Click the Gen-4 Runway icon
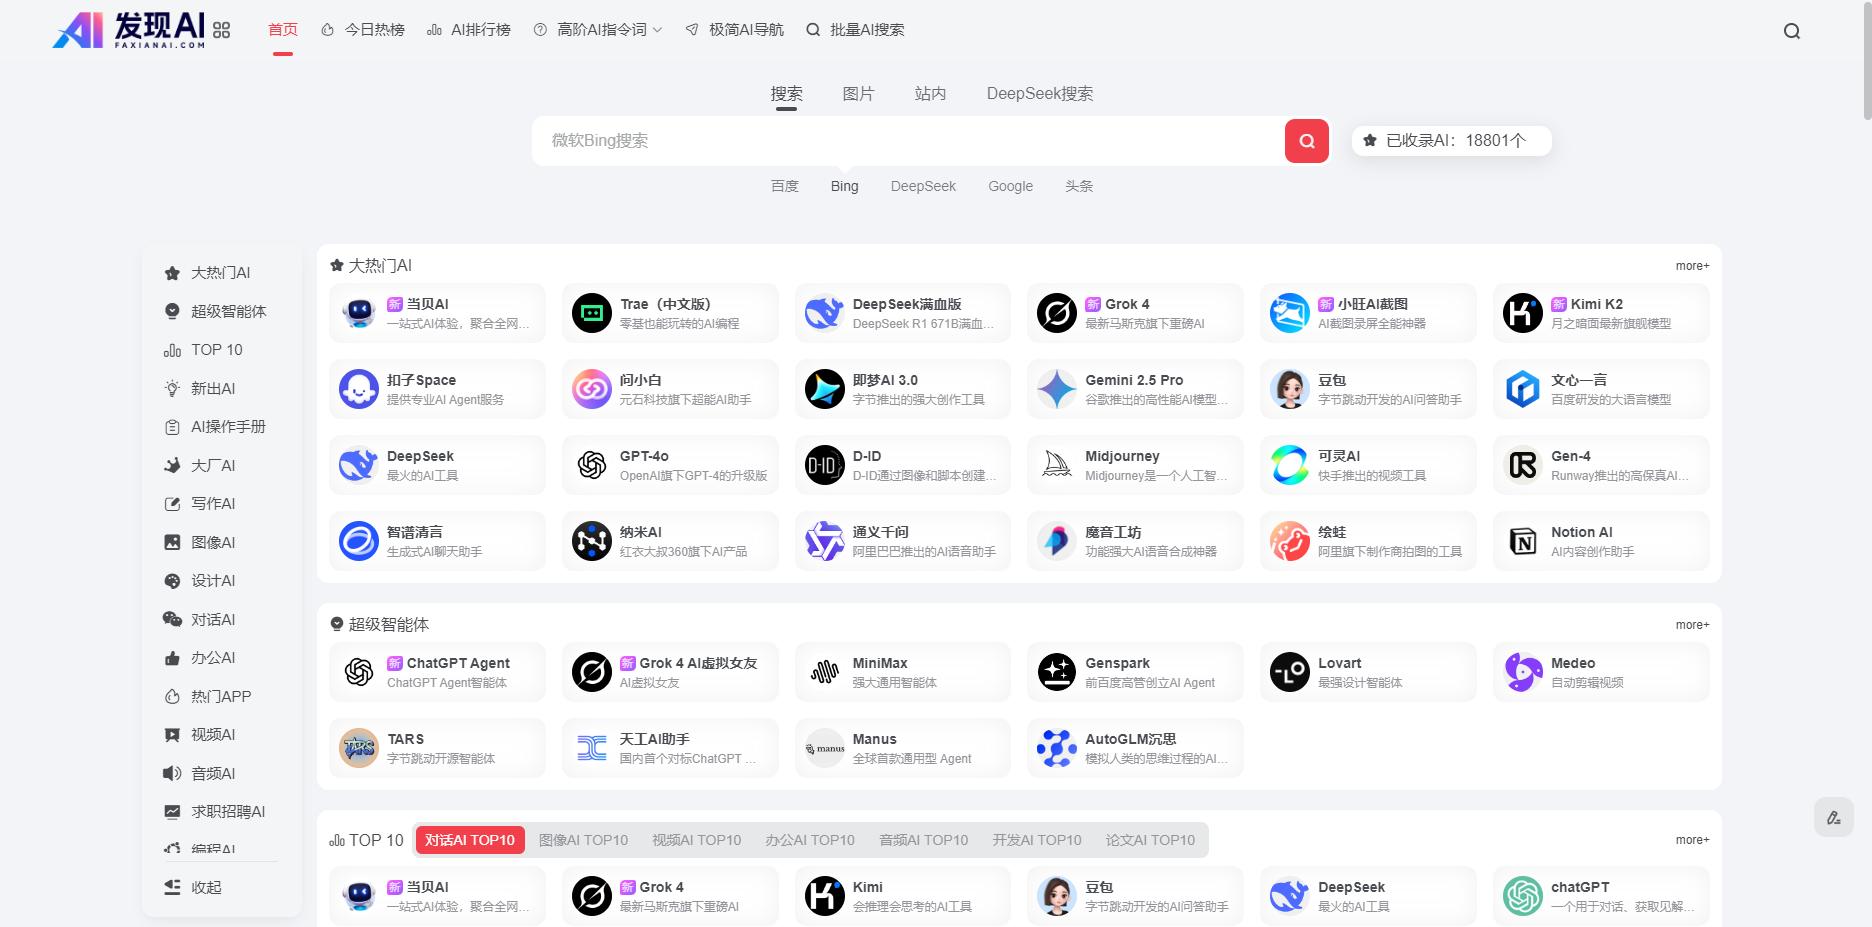The image size is (1872, 927). pos(1523,465)
